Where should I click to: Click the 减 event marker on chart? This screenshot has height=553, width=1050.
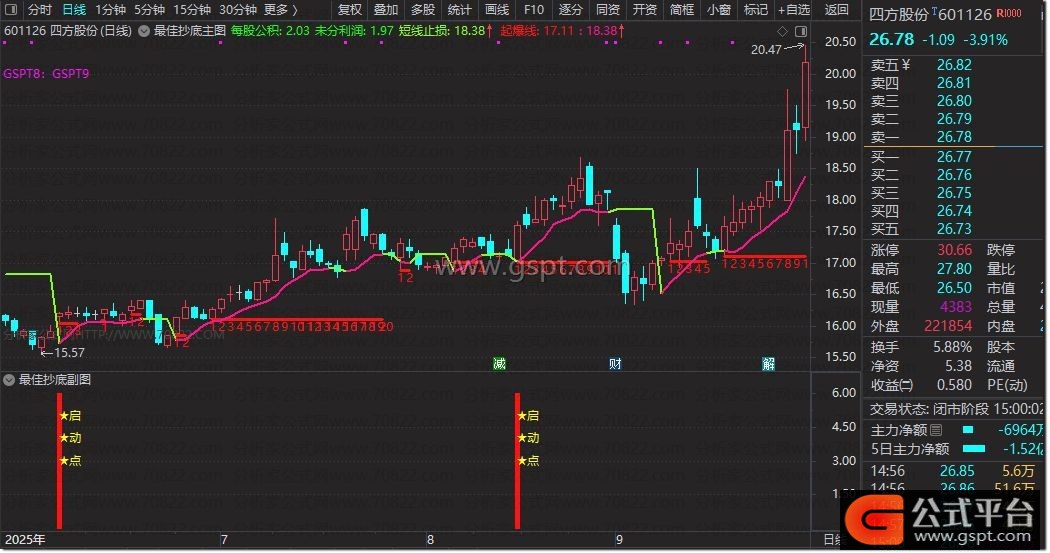[499, 363]
